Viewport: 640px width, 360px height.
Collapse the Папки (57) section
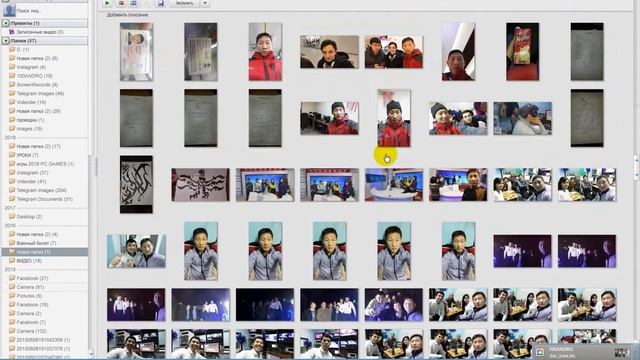coord(6,41)
